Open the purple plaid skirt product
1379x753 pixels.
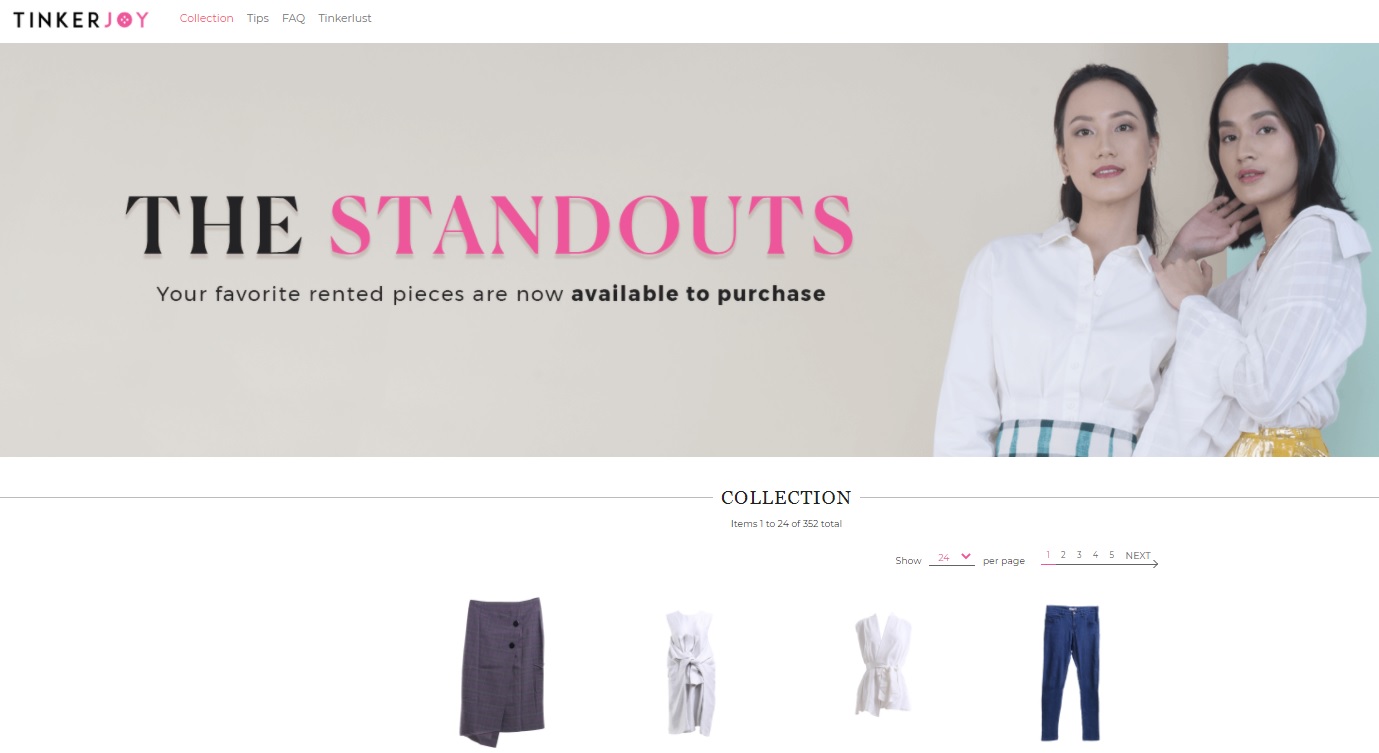(x=502, y=671)
